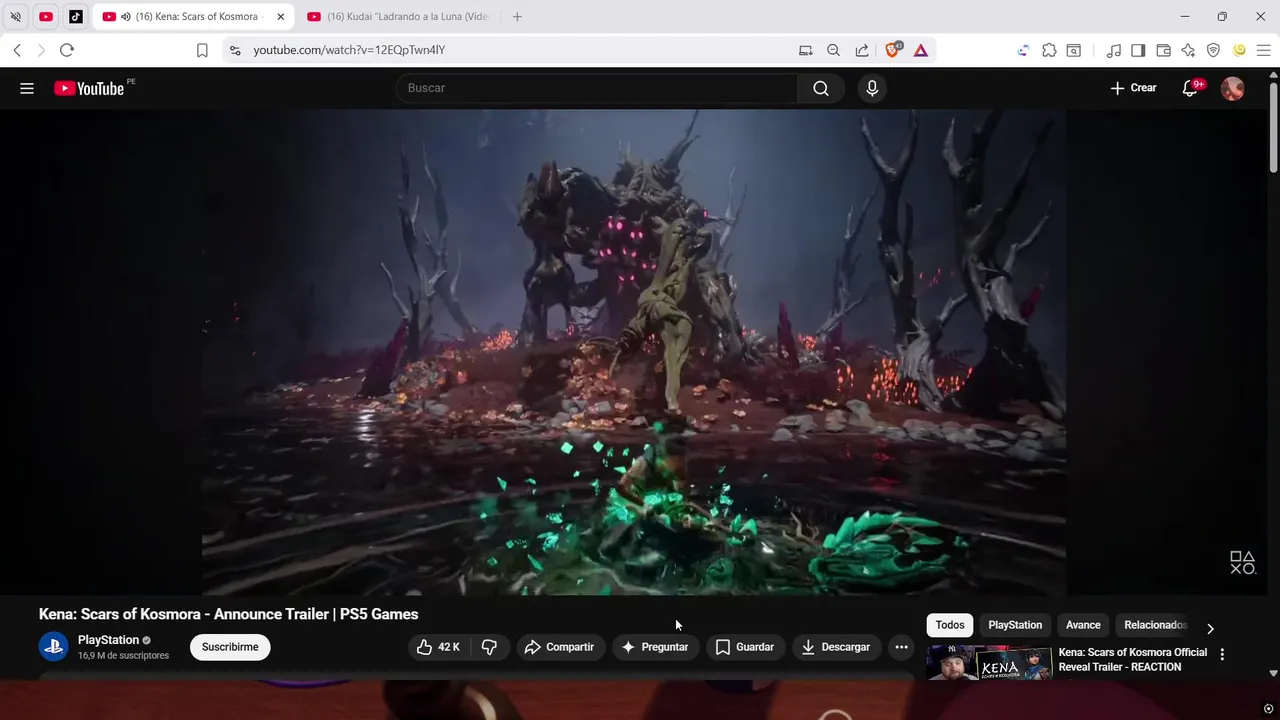Reload the current page
Image resolution: width=1280 pixels, height=720 pixels.
pyautogui.click(x=67, y=50)
